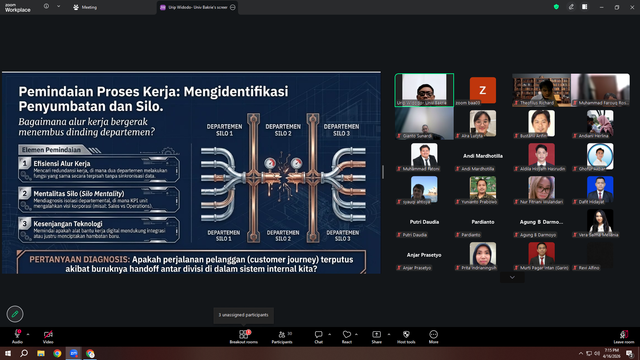This screenshot has width=640, height=360.
Task: Select Muhammad Farouq's video tile
Action: click(x=600, y=90)
